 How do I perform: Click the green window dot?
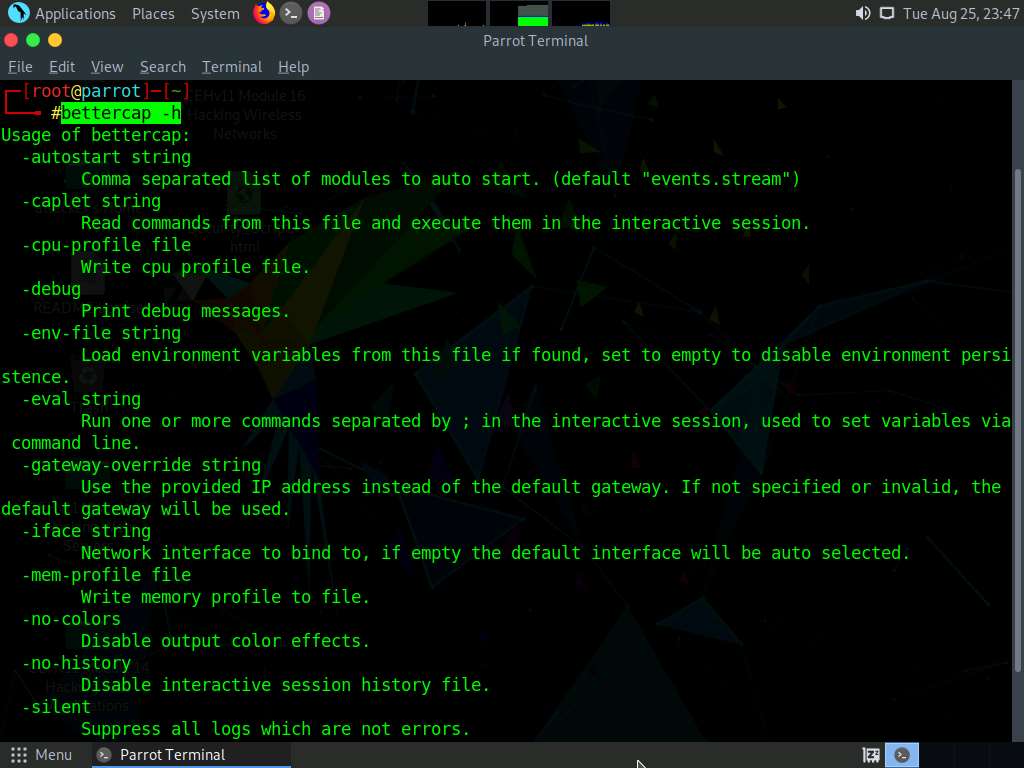[33, 40]
